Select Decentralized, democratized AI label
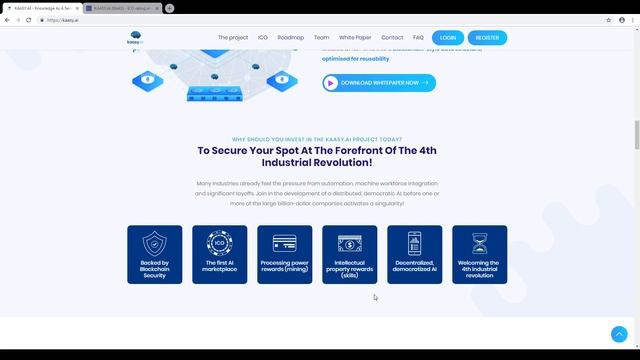The width and height of the screenshot is (640, 360). (414, 266)
